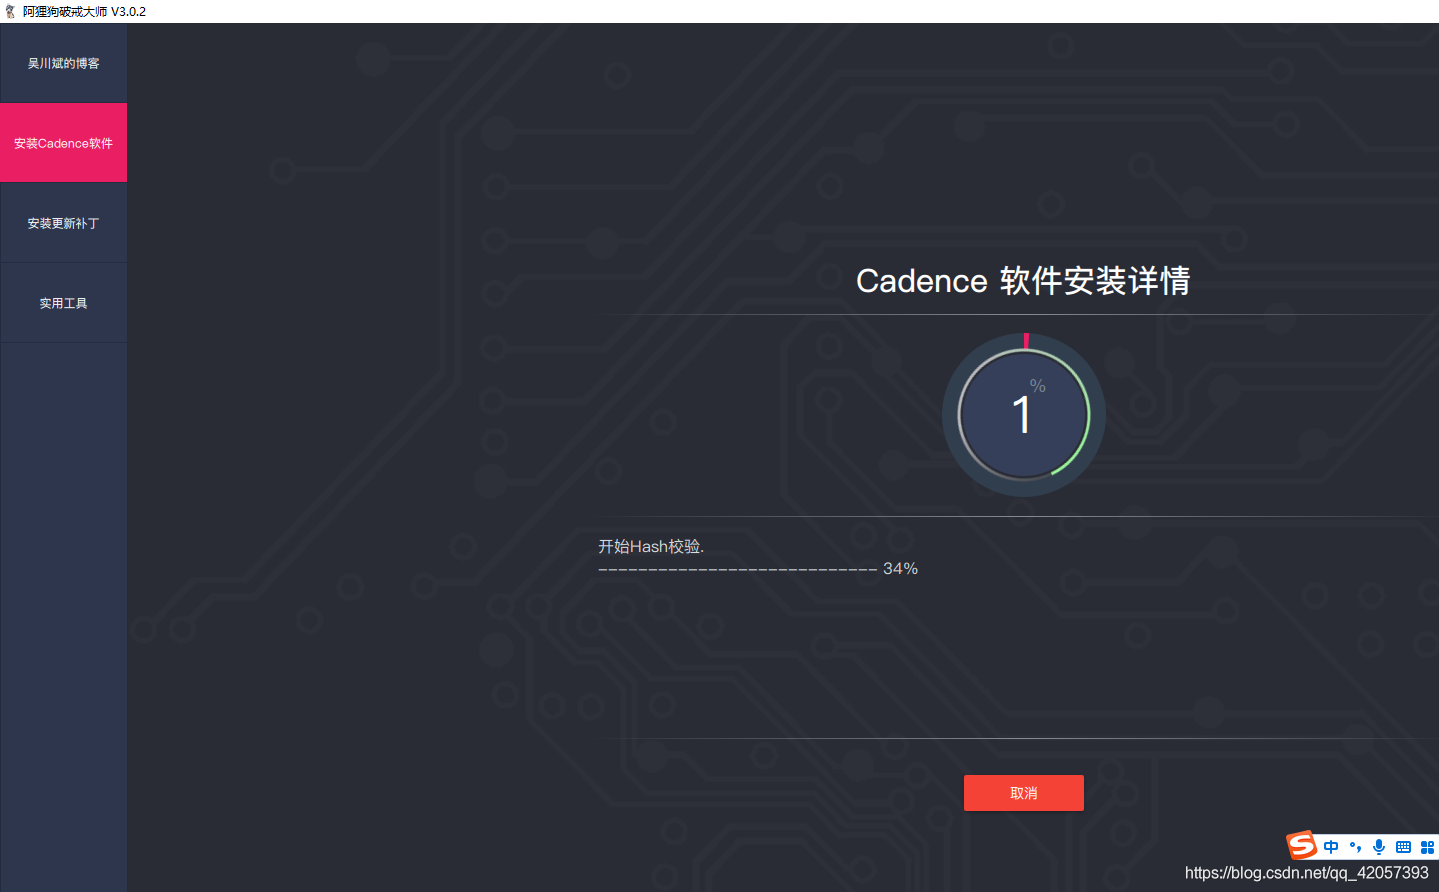The height and width of the screenshot is (892, 1439).
Task: Open the Sogou toolbox grid icon
Action: tap(1427, 847)
